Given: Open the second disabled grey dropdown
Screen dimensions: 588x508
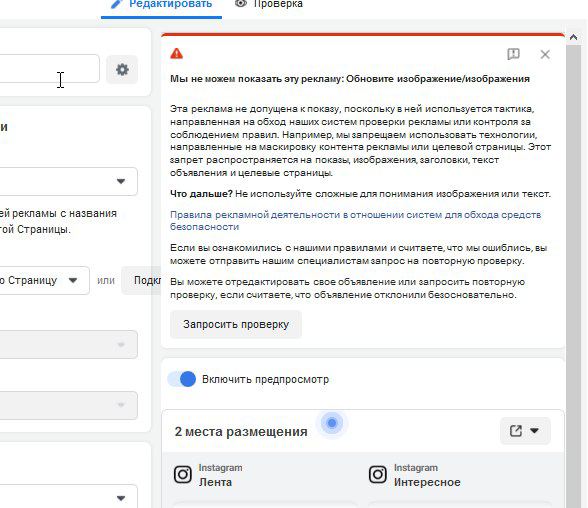Looking at the screenshot, I should [69, 405].
